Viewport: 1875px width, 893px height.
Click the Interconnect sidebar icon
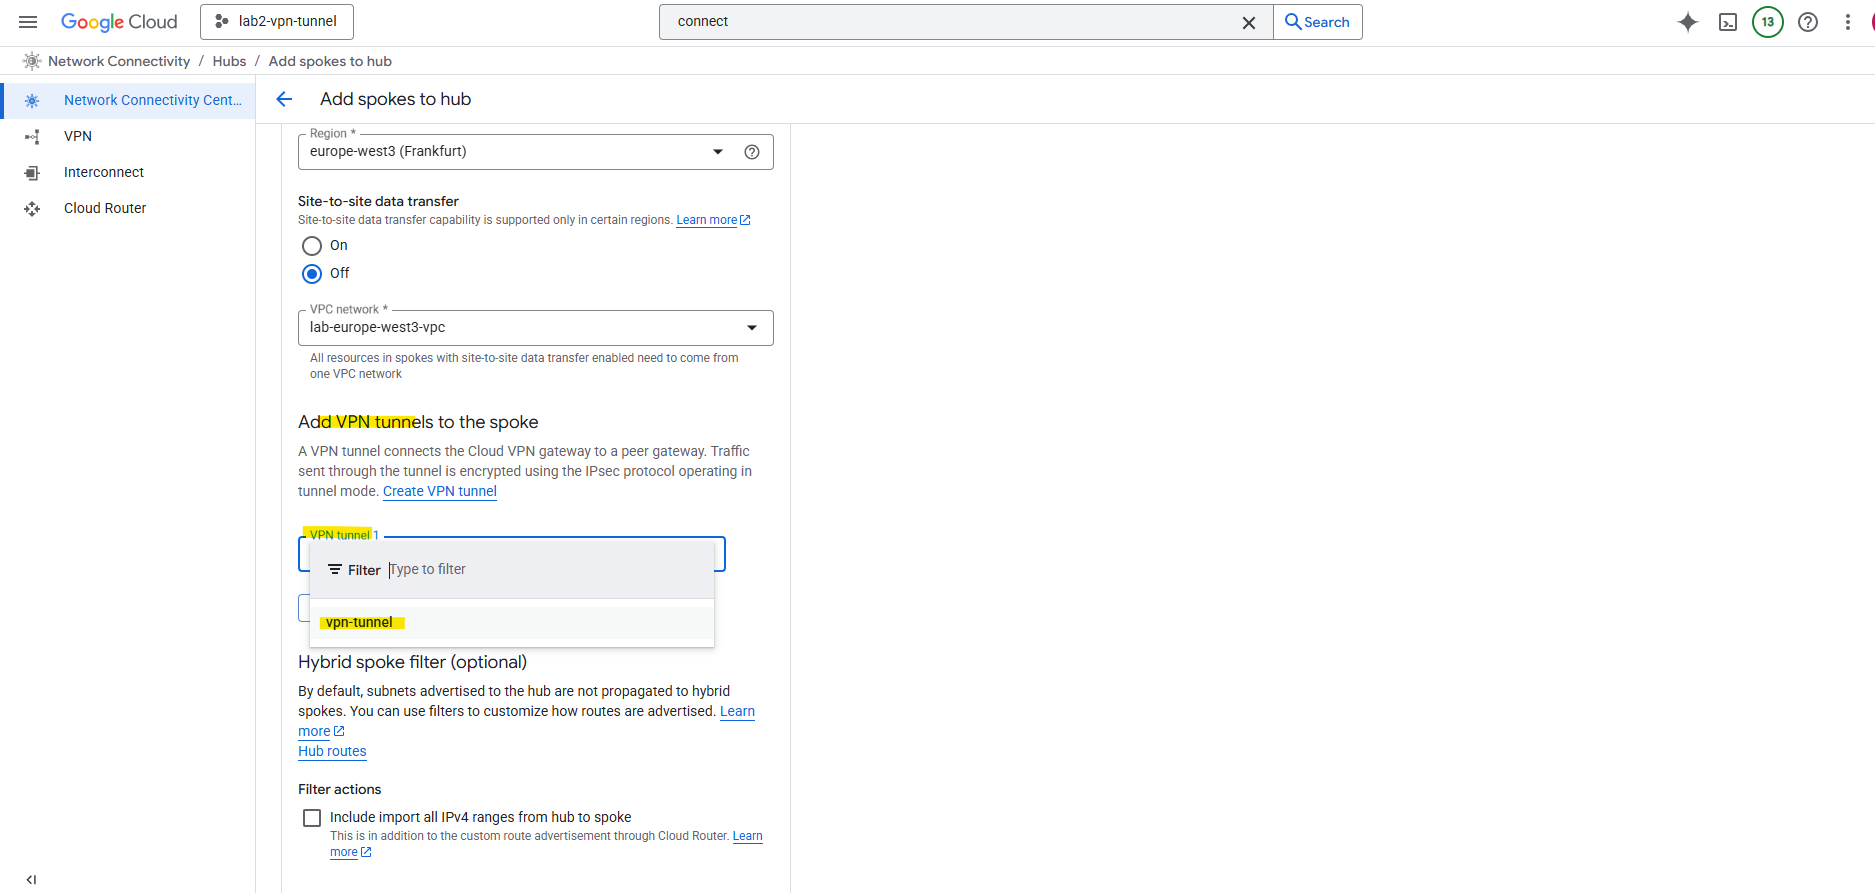(32, 172)
